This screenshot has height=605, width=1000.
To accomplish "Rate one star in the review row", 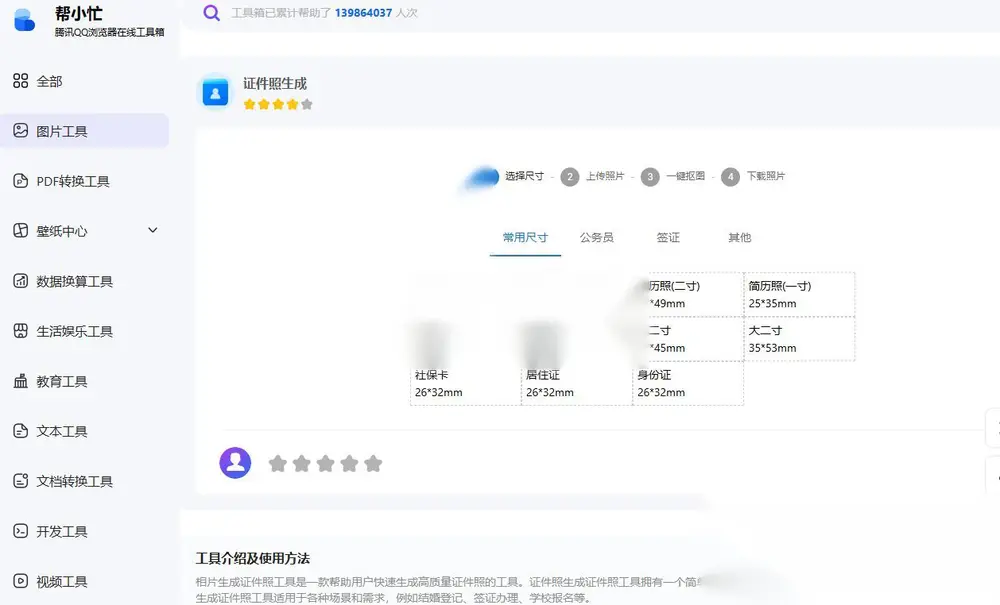I will pos(277,463).
